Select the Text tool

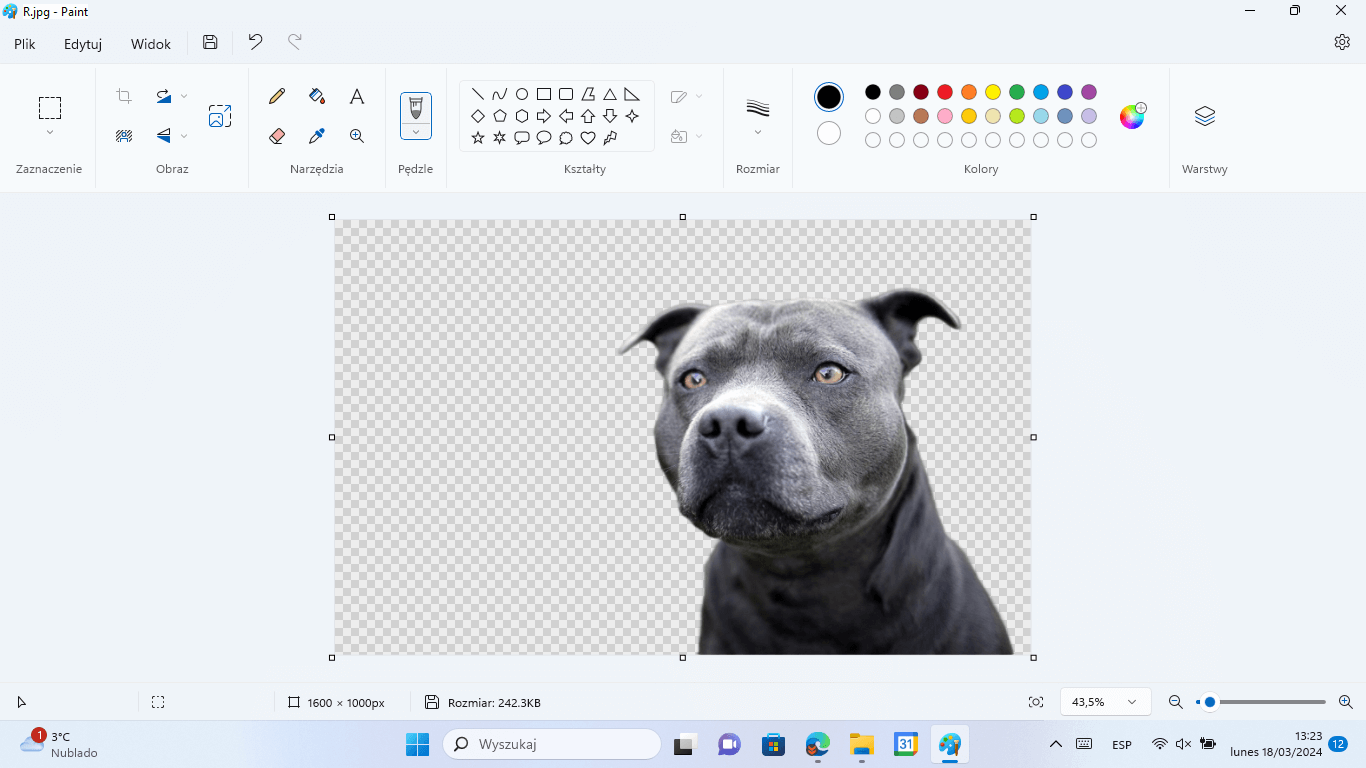pyautogui.click(x=357, y=96)
